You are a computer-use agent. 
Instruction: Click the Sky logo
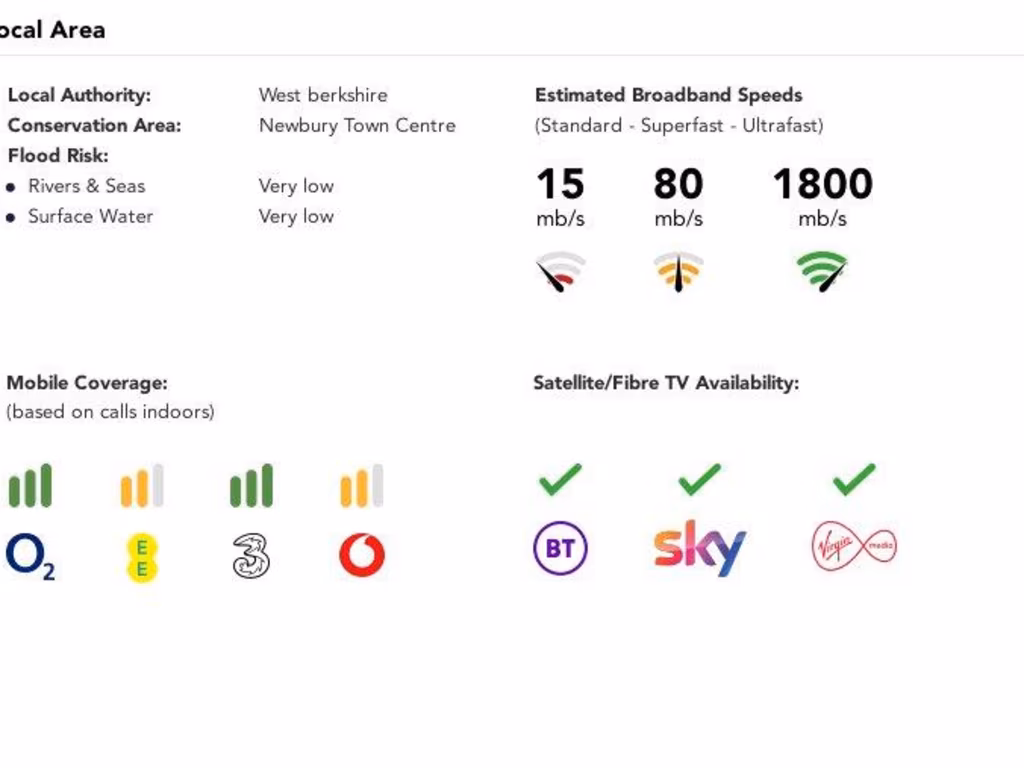click(699, 547)
